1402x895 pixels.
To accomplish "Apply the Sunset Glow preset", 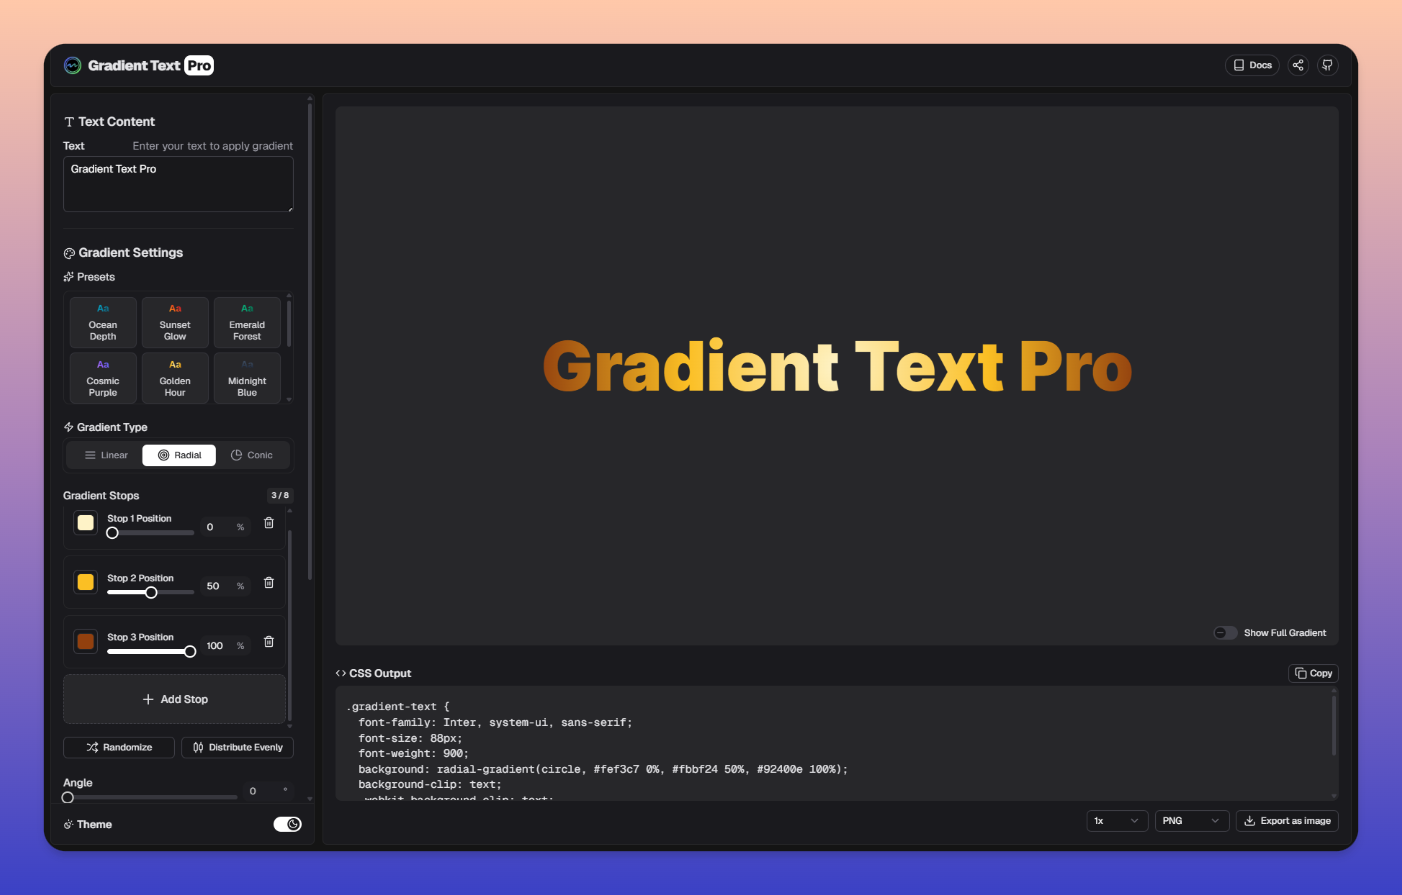I will pos(175,322).
